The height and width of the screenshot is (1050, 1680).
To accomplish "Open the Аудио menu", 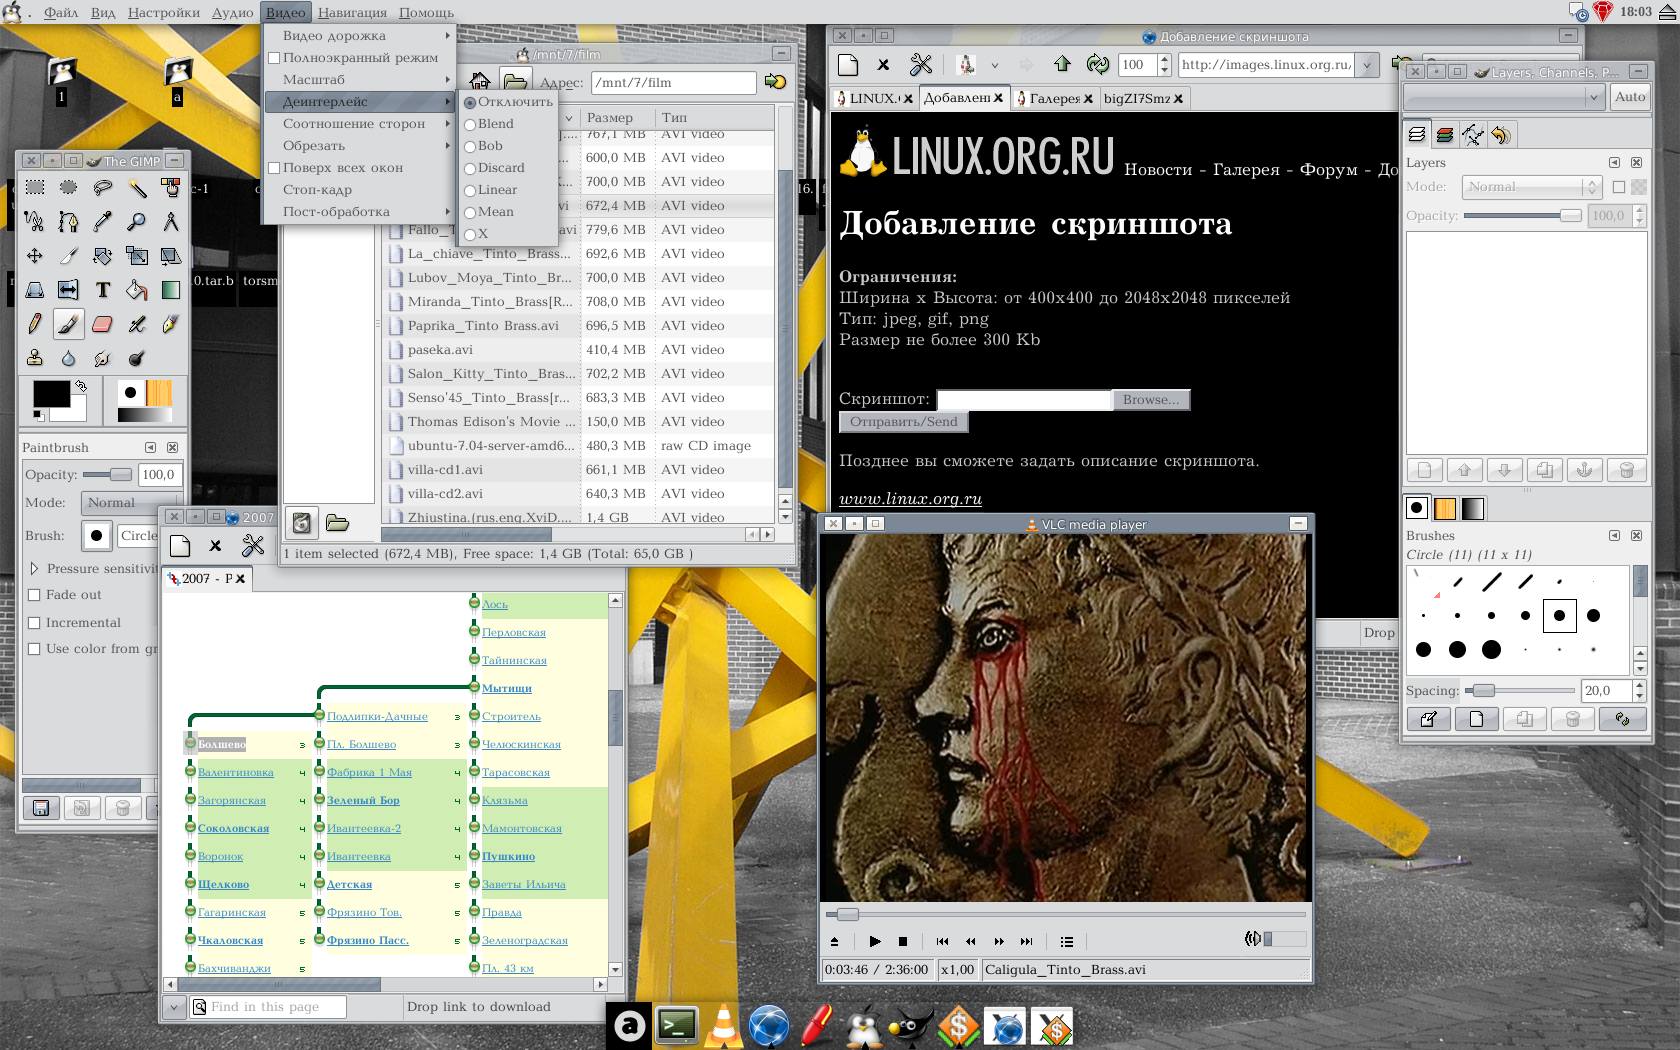I will [x=232, y=12].
